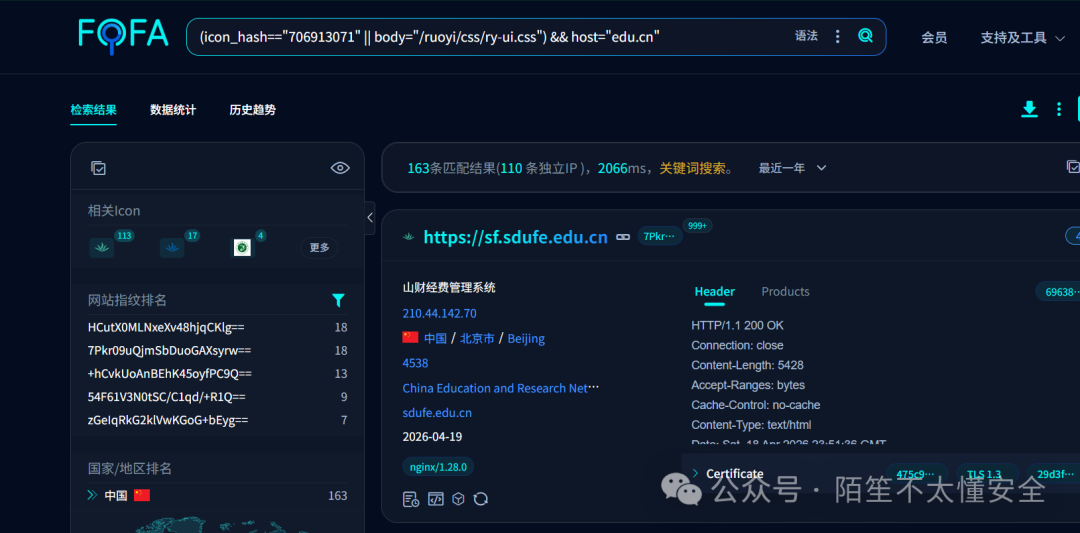Open https://sf.sdufe.edu.cn result link
This screenshot has height=533, width=1080.
tap(515, 238)
